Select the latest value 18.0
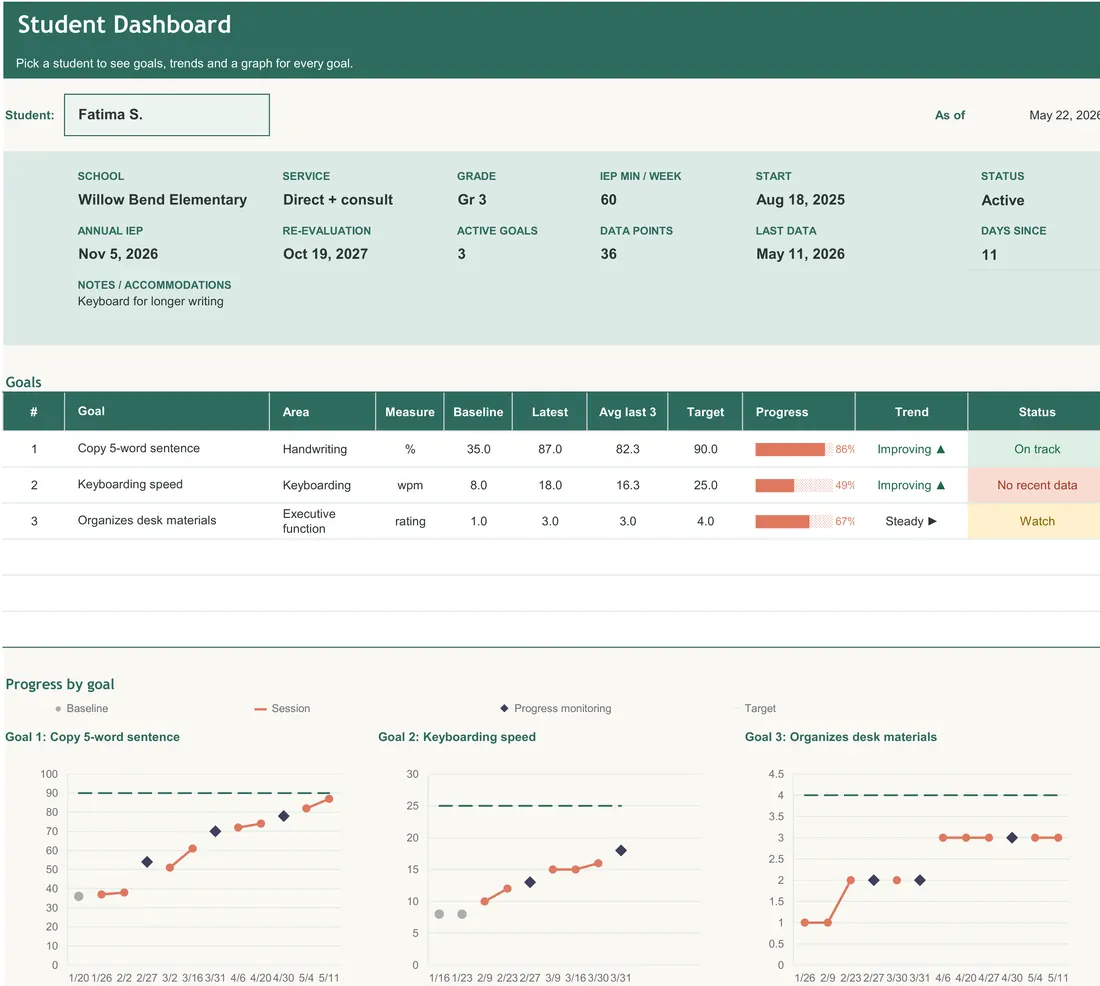The image size is (1100, 986). [550, 485]
